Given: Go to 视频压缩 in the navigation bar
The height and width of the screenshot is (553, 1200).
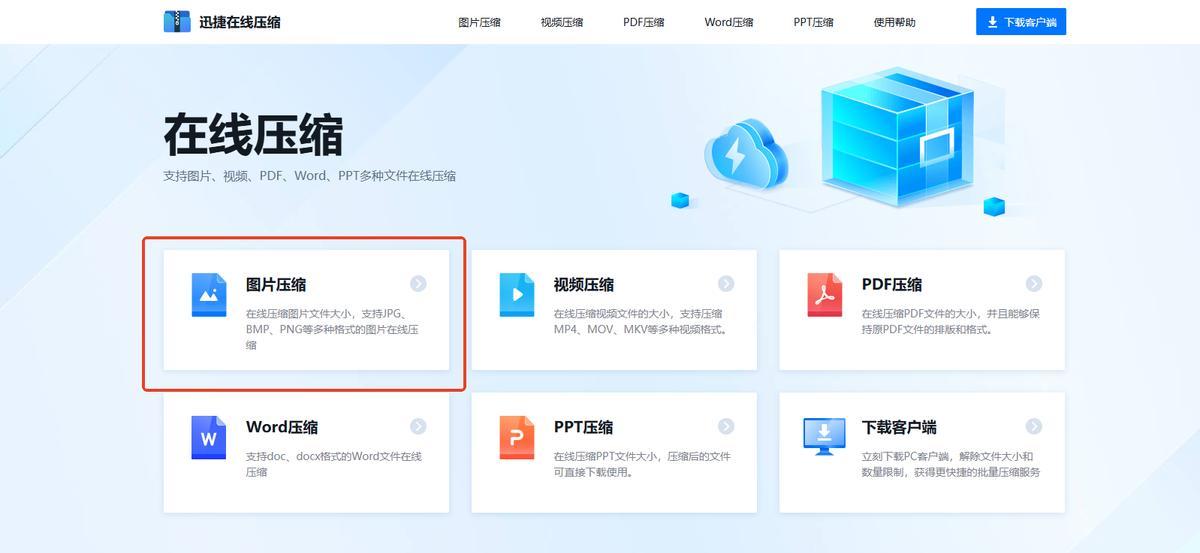Looking at the screenshot, I should pyautogui.click(x=561, y=22).
